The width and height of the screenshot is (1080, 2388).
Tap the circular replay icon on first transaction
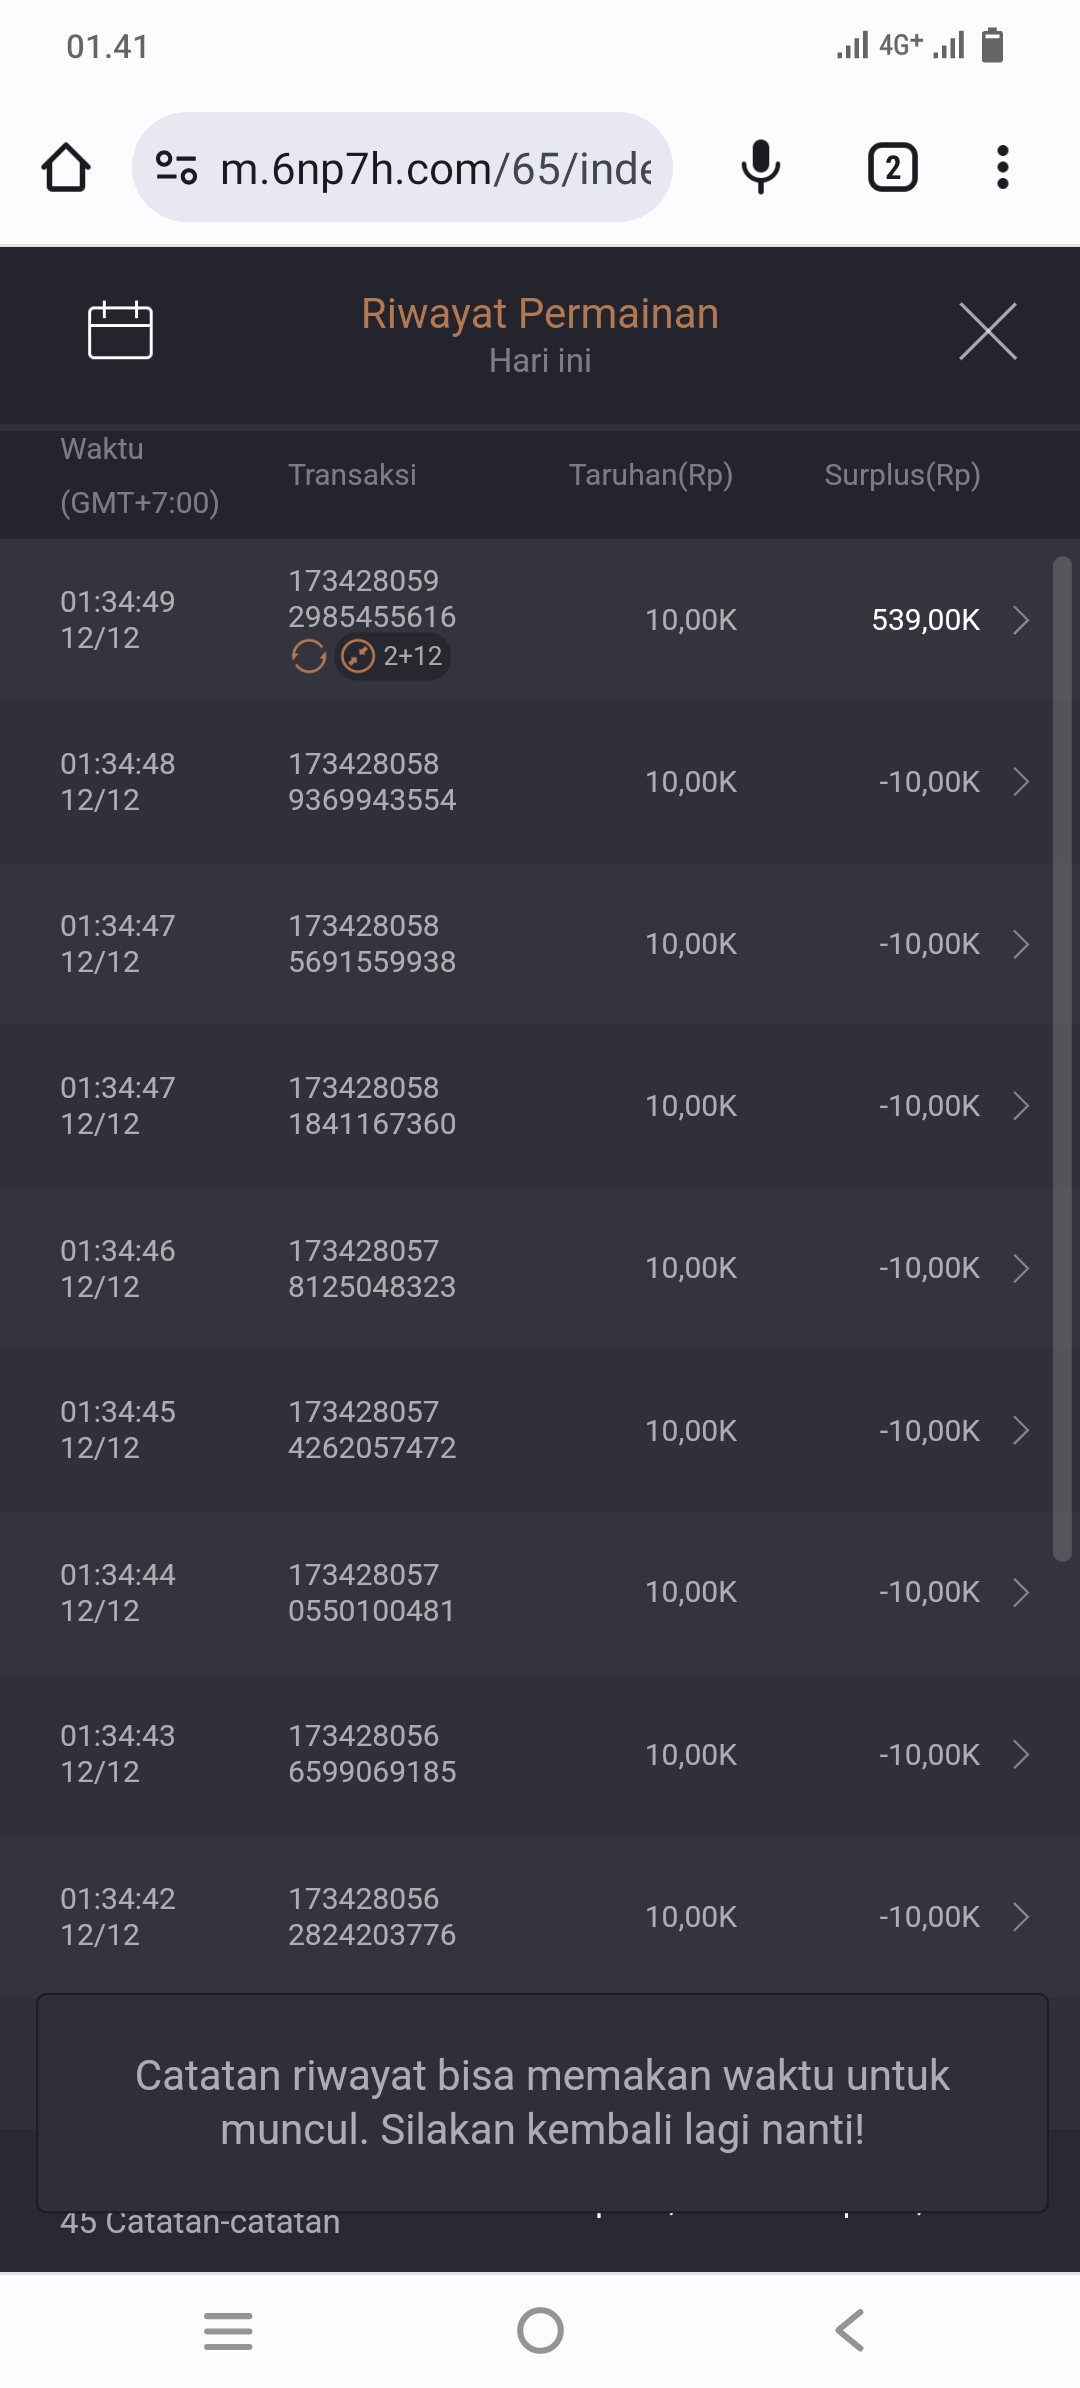tap(309, 657)
